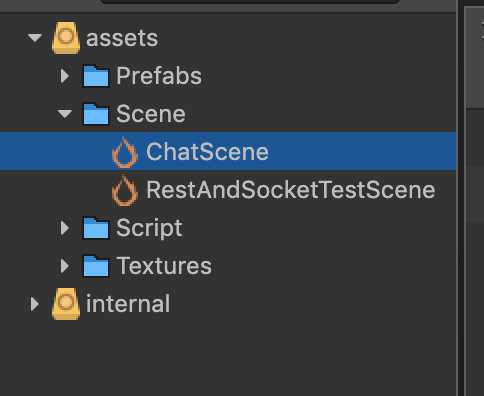
Task: Expand the Prefabs folder arrow
Action: (x=65, y=76)
